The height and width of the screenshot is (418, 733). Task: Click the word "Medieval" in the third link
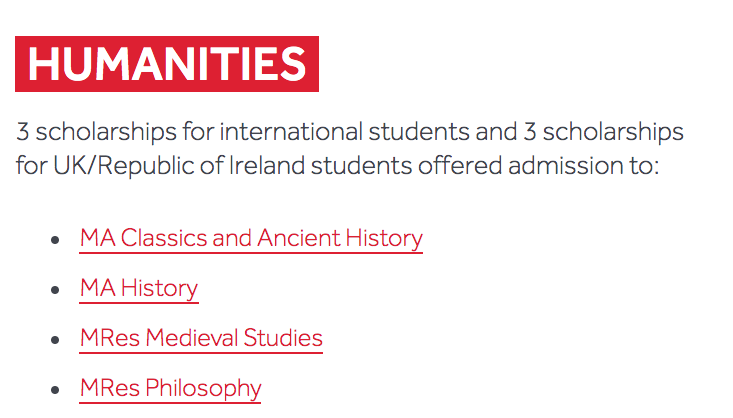pos(192,338)
